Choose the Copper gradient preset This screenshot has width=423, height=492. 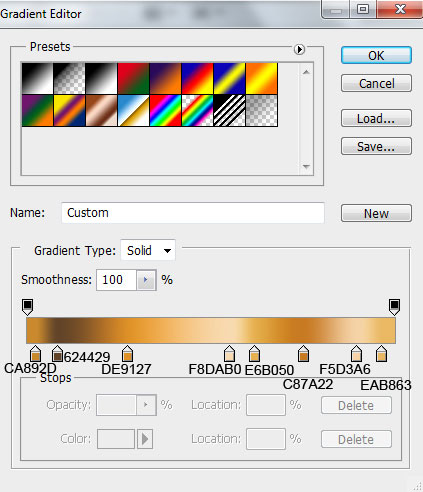(x=101, y=110)
